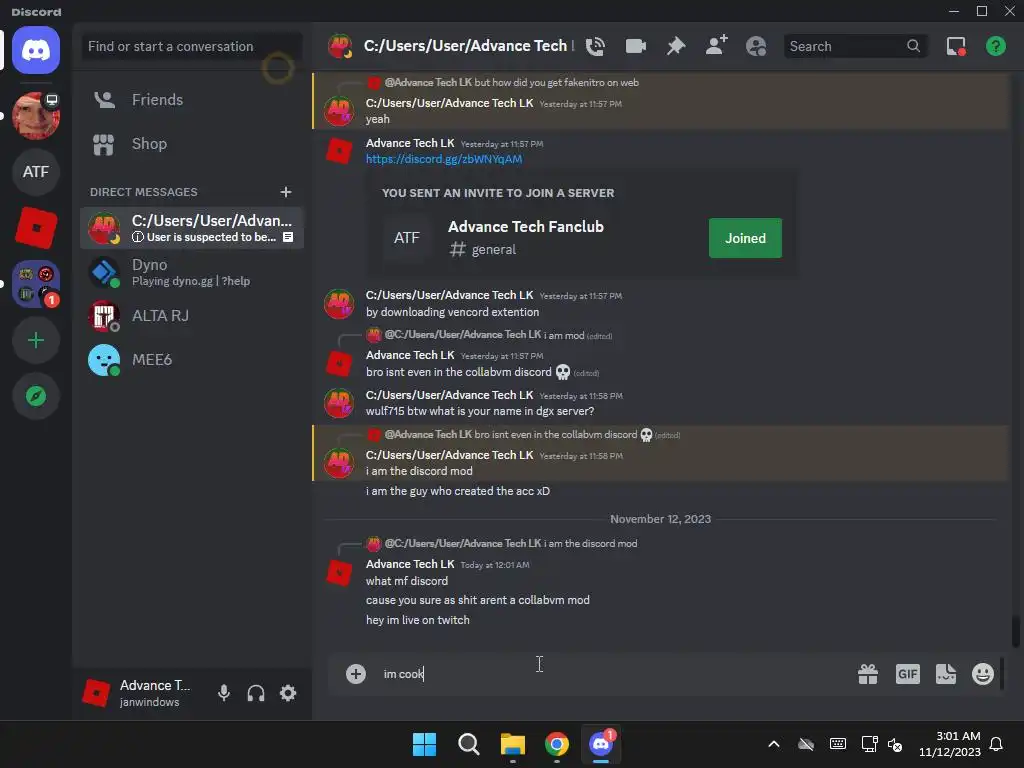Click the chat scrollbar thumb
Screen dimensions: 1024x768
1016,631
